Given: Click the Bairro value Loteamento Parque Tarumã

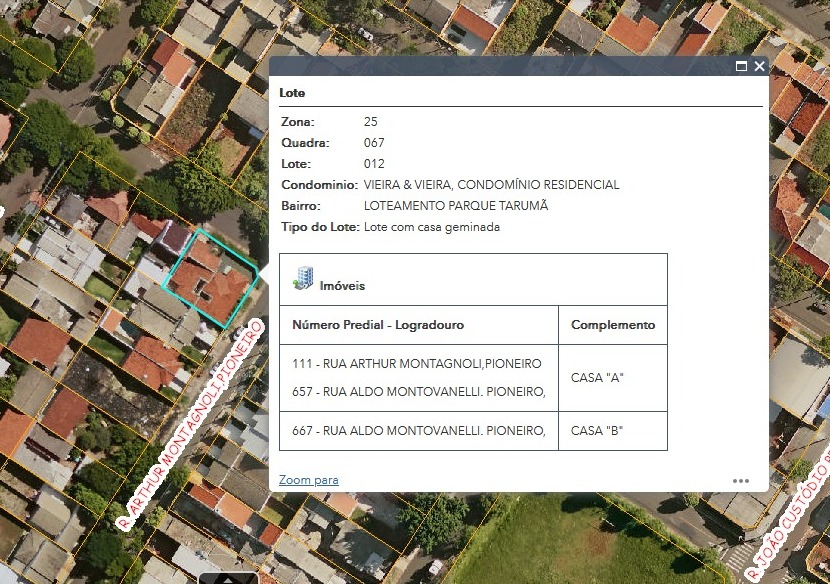Looking at the screenshot, I should tap(456, 206).
